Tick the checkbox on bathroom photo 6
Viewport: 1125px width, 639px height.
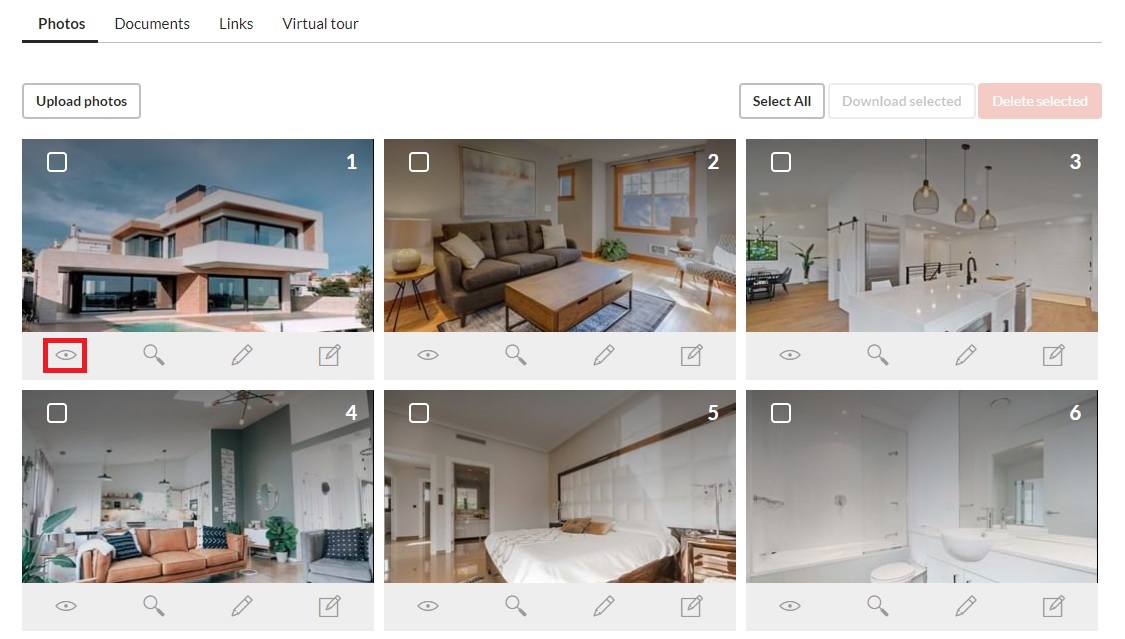(x=781, y=413)
